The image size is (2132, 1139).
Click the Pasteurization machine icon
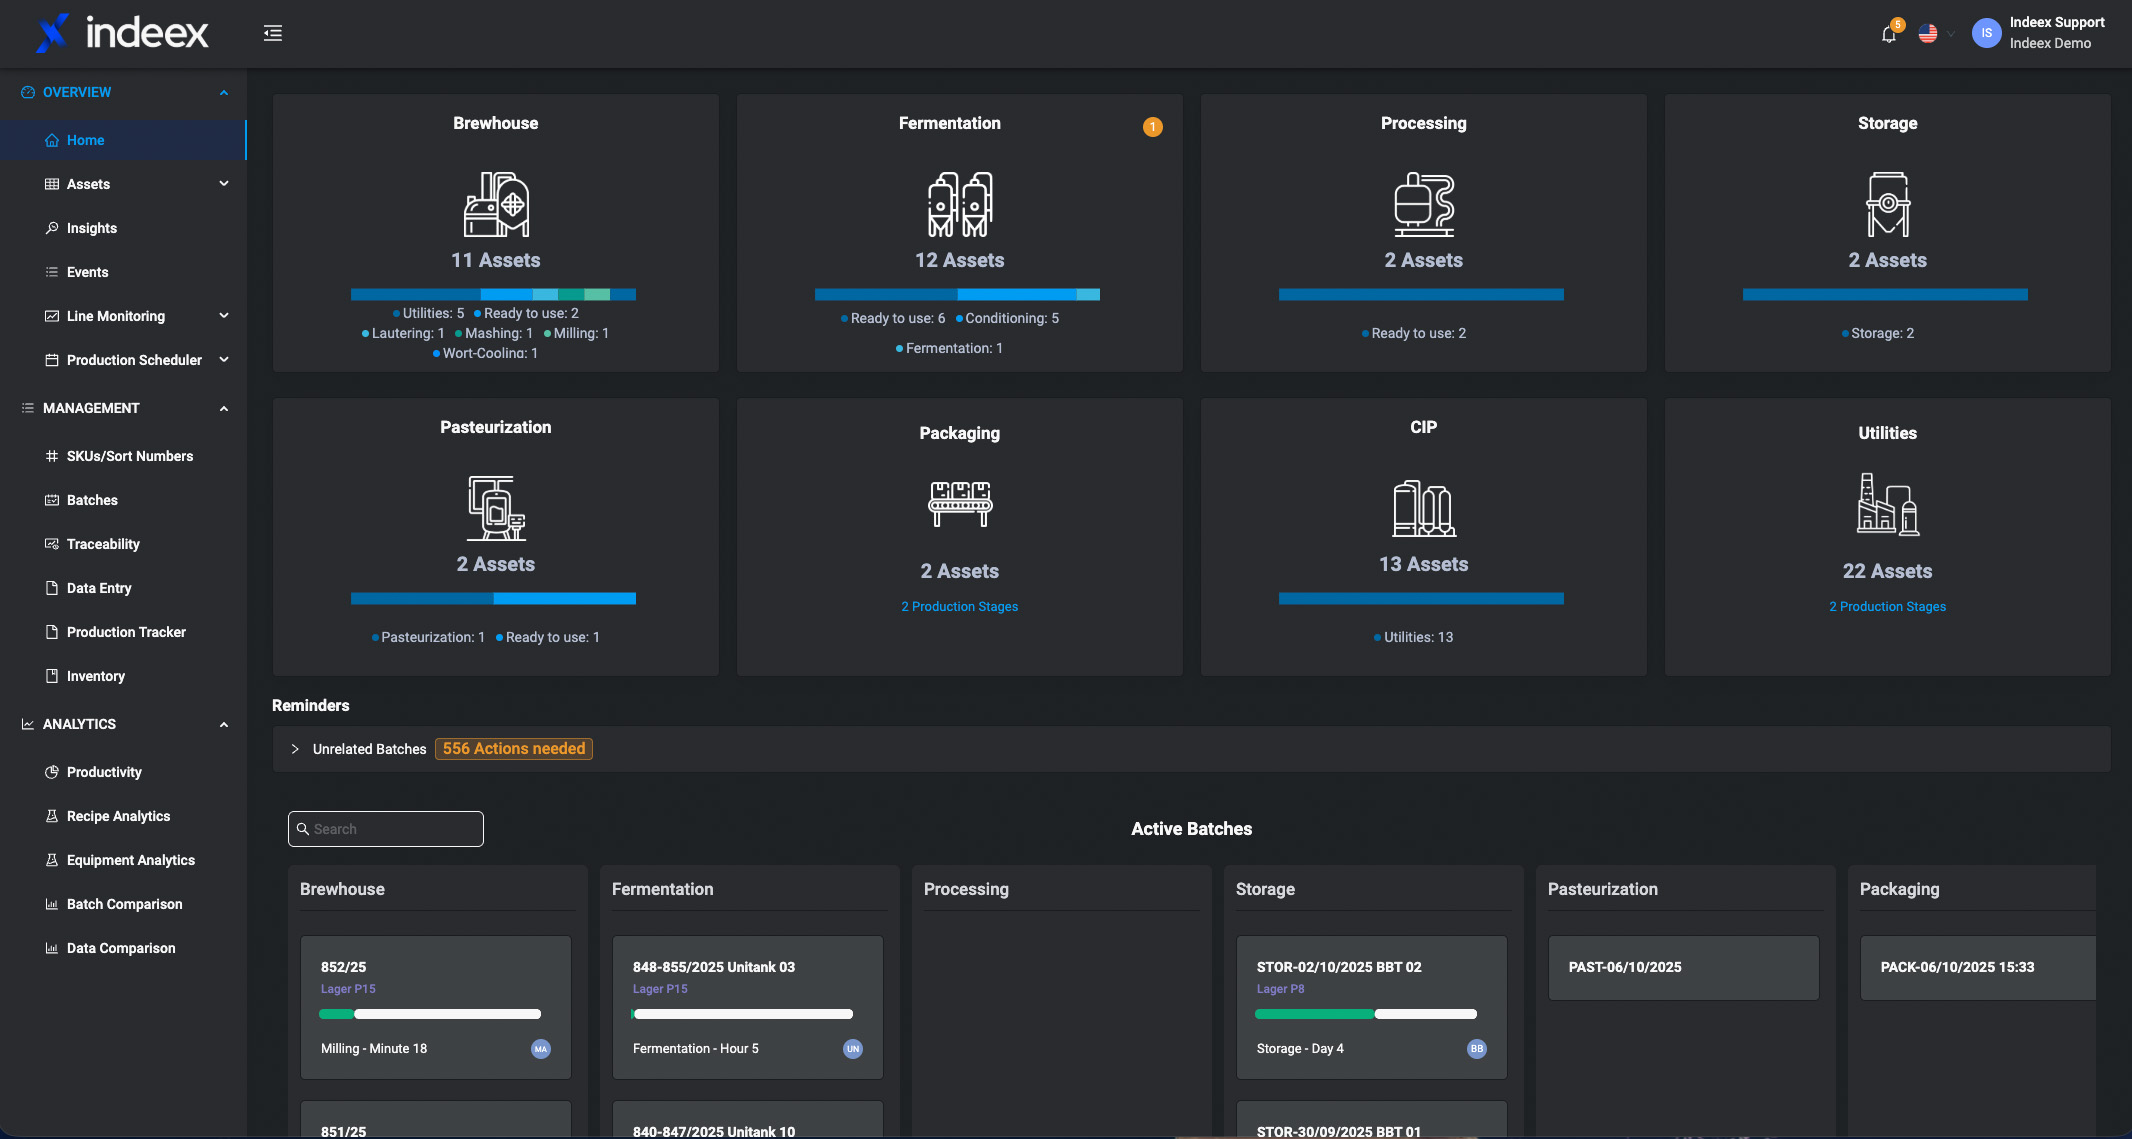click(x=496, y=508)
